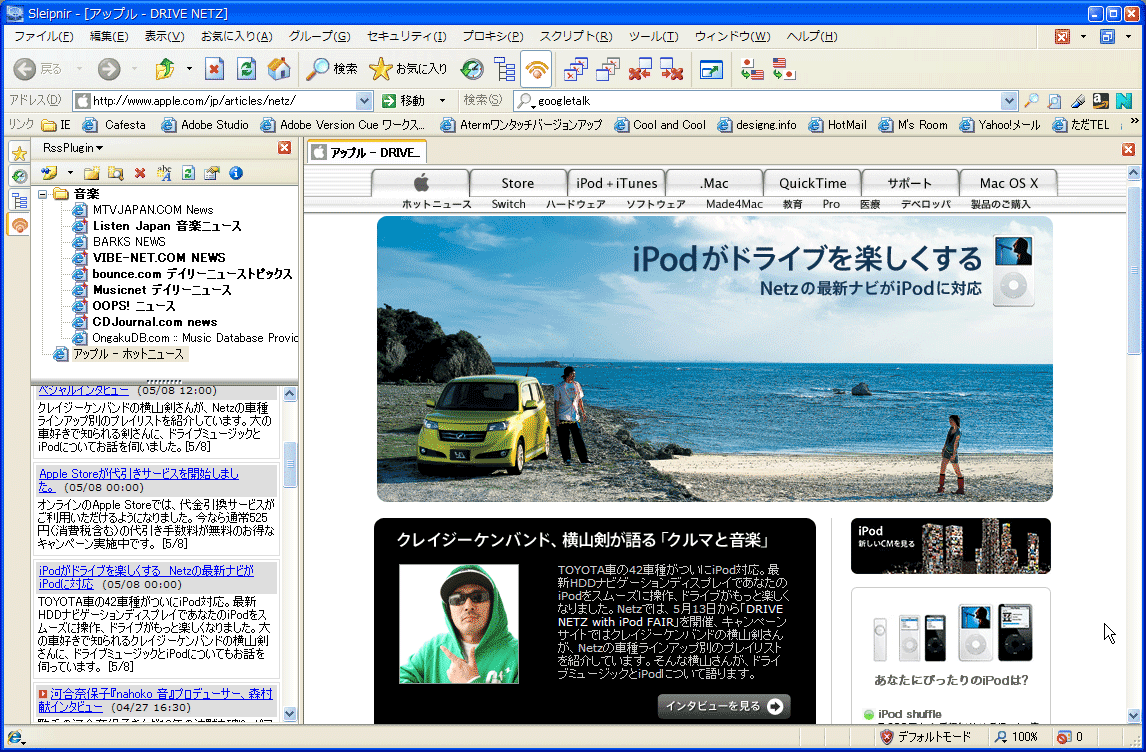This screenshot has height=752, width=1146.
Task: Toggle the デフォルトモード security status indicator
Action: click(x=925, y=737)
